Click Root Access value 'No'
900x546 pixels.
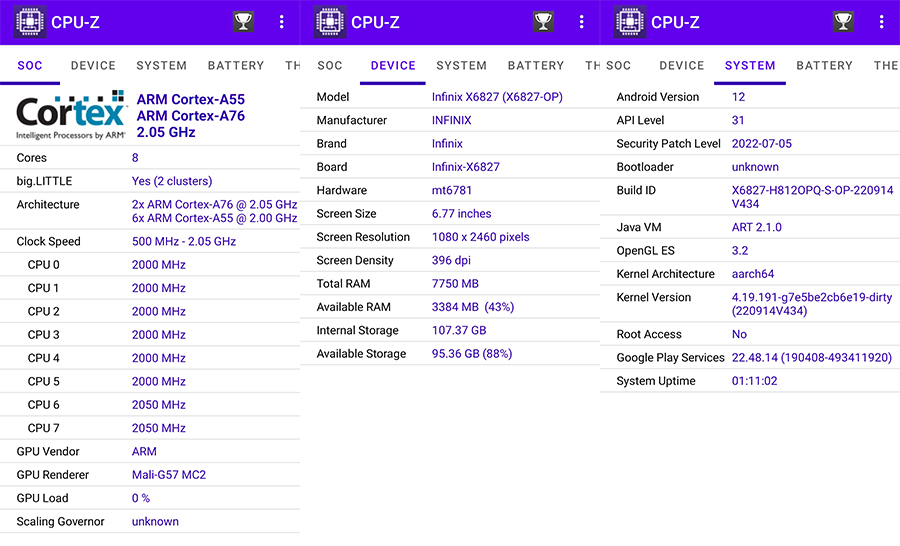[739, 335]
